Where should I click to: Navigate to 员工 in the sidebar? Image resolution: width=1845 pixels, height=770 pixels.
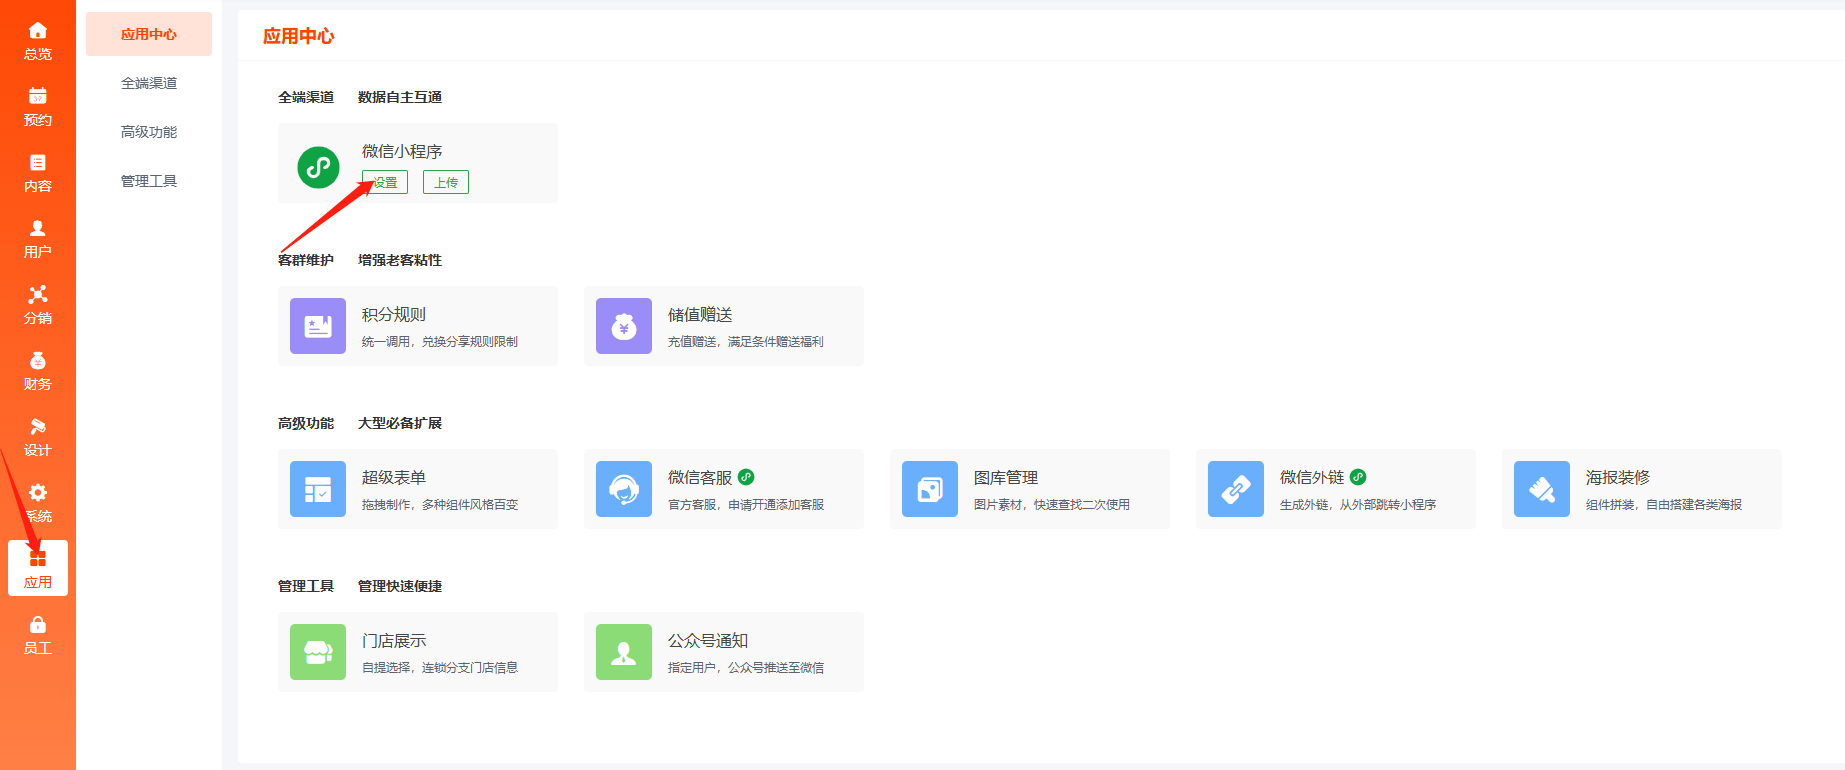pyautogui.click(x=38, y=635)
